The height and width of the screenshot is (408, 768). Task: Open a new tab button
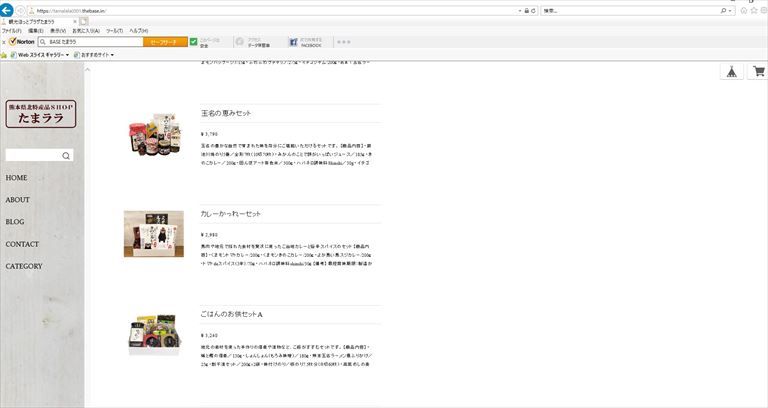click(84, 22)
